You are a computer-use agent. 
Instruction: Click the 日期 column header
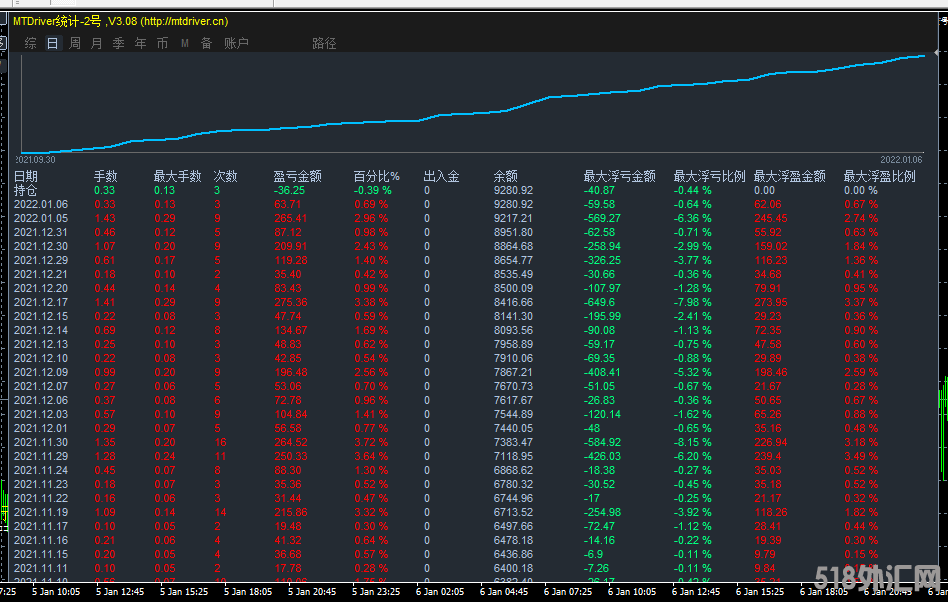coord(26,176)
